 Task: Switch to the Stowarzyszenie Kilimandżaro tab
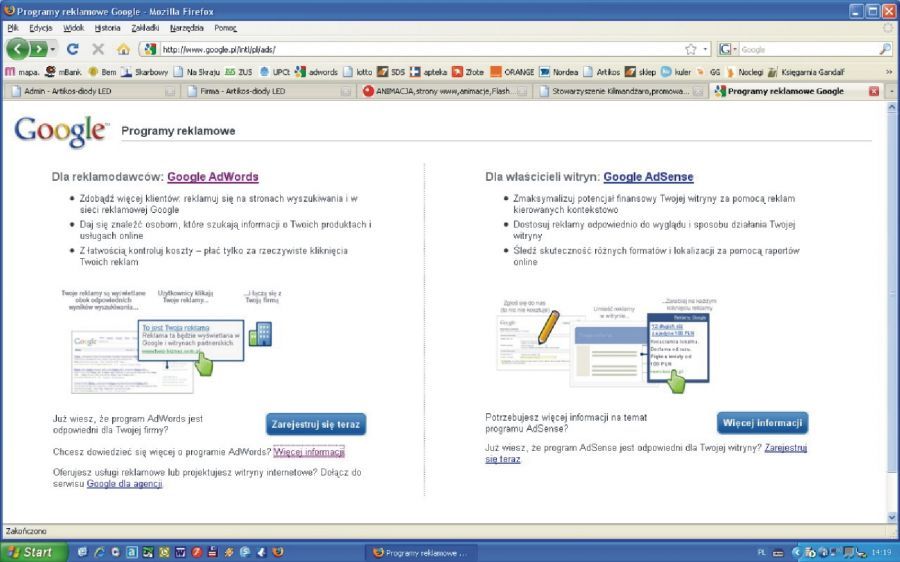(x=621, y=91)
